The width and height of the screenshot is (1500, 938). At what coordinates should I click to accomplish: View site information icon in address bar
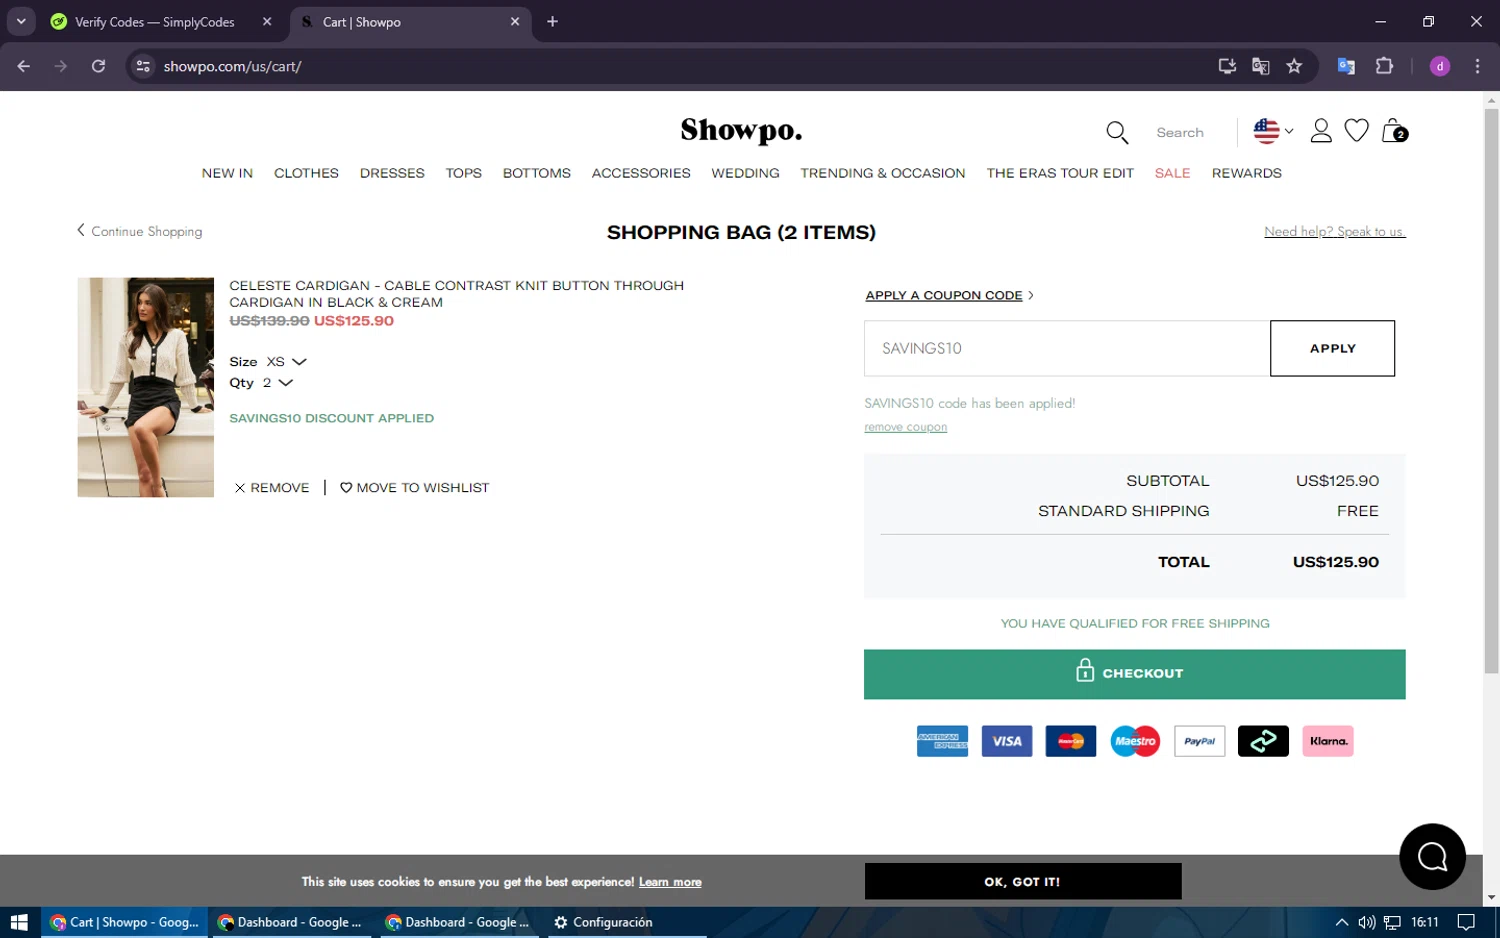click(143, 66)
